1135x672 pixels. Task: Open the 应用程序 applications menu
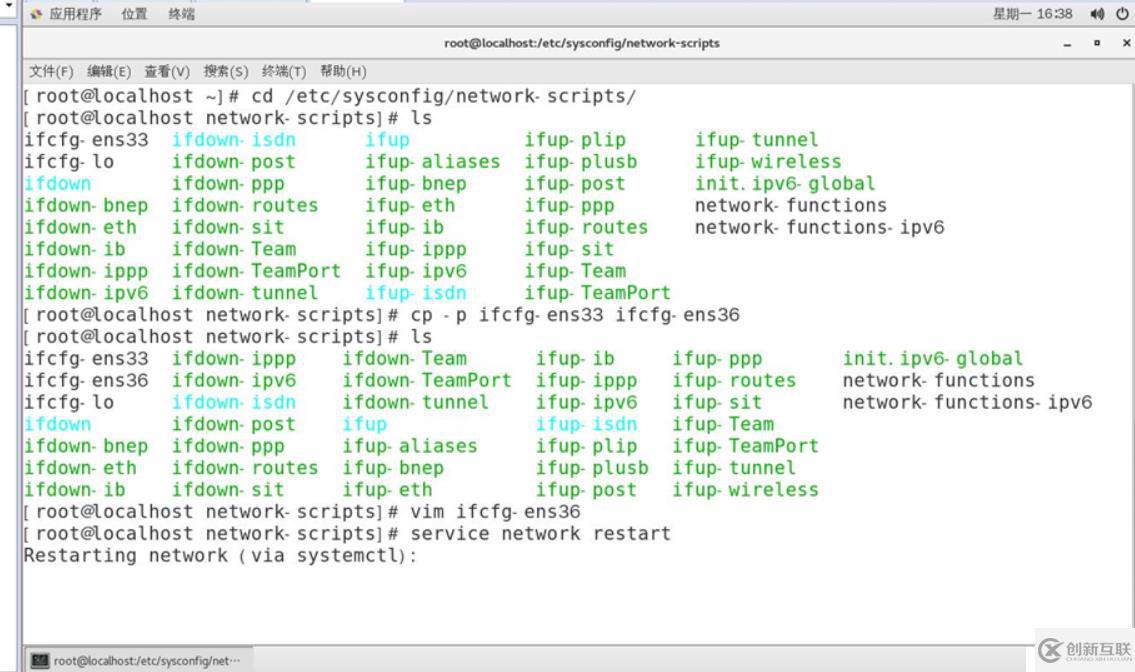tap(75, 14)
